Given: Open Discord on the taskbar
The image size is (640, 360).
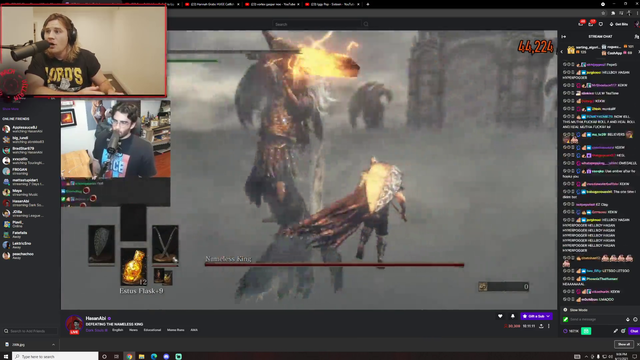Looking at the screenshot, I should (166, 356).
